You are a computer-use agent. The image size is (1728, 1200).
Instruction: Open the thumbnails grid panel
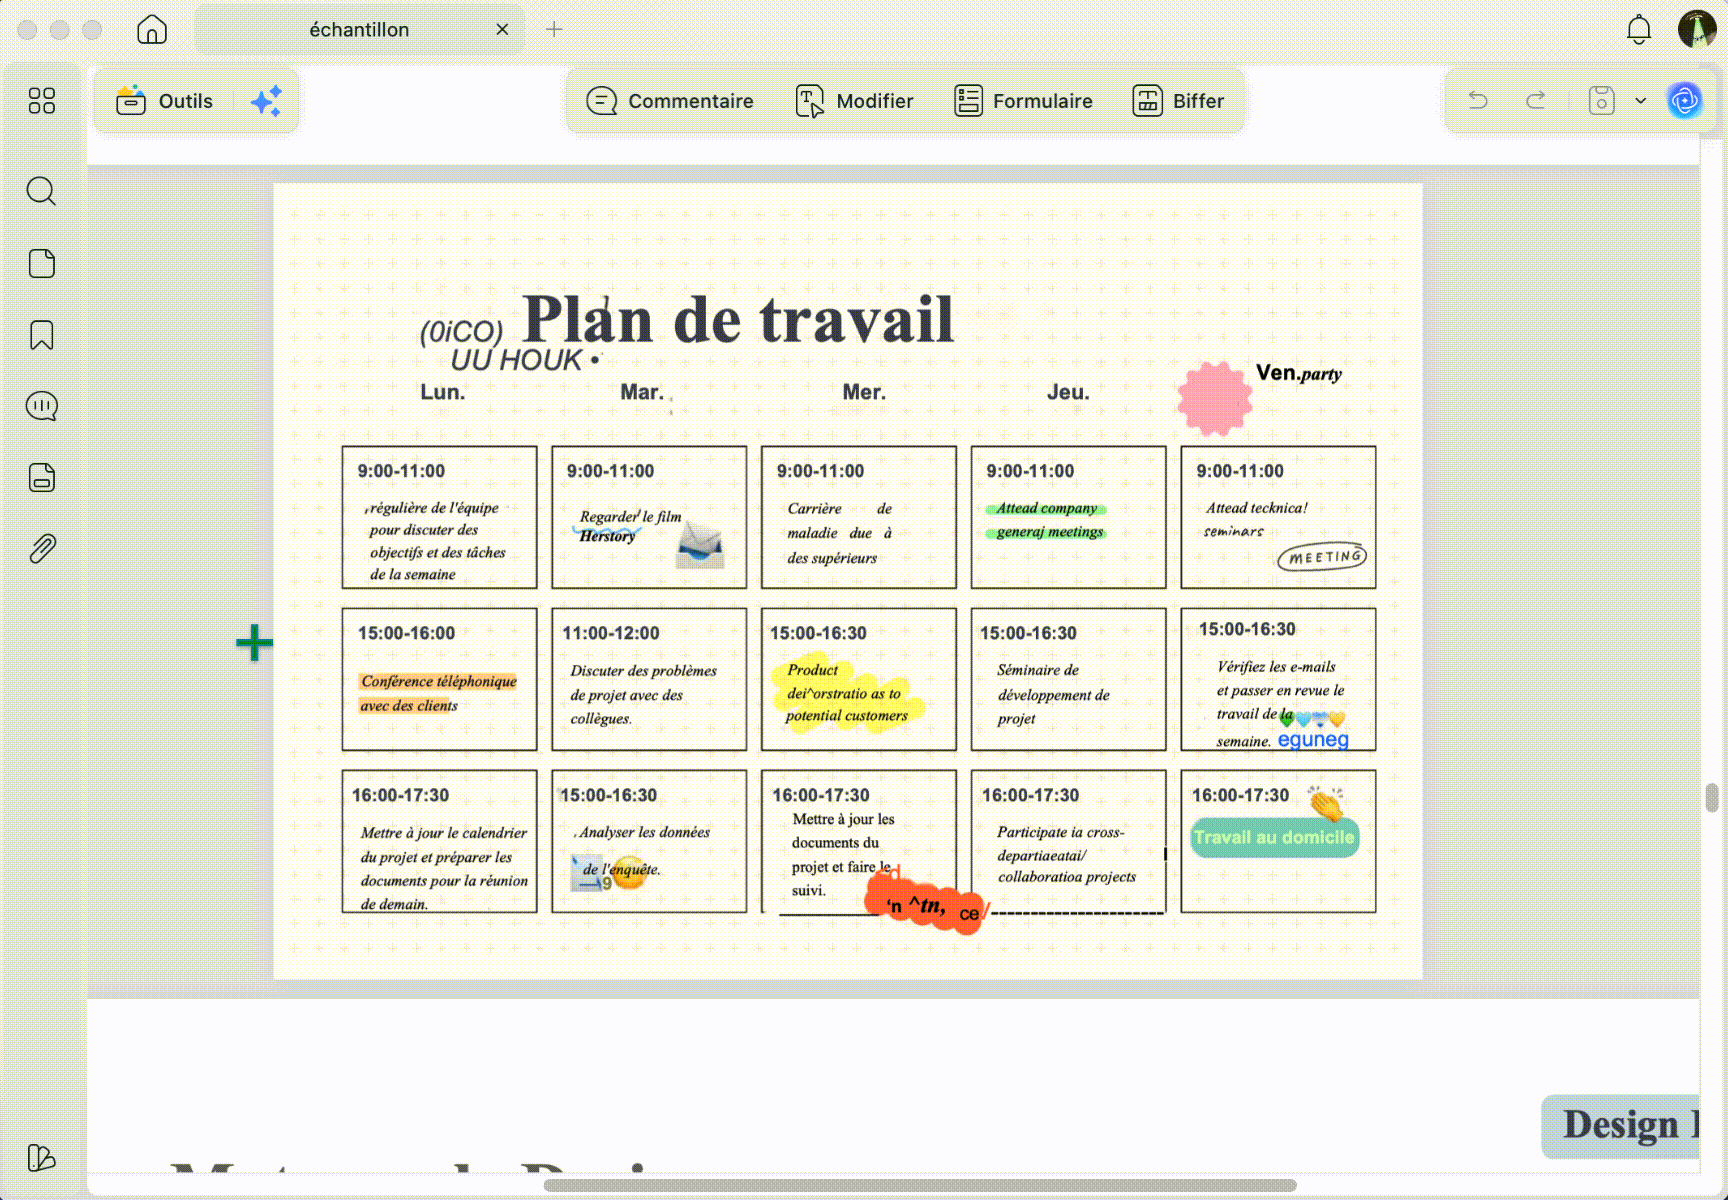coord(42,101)
